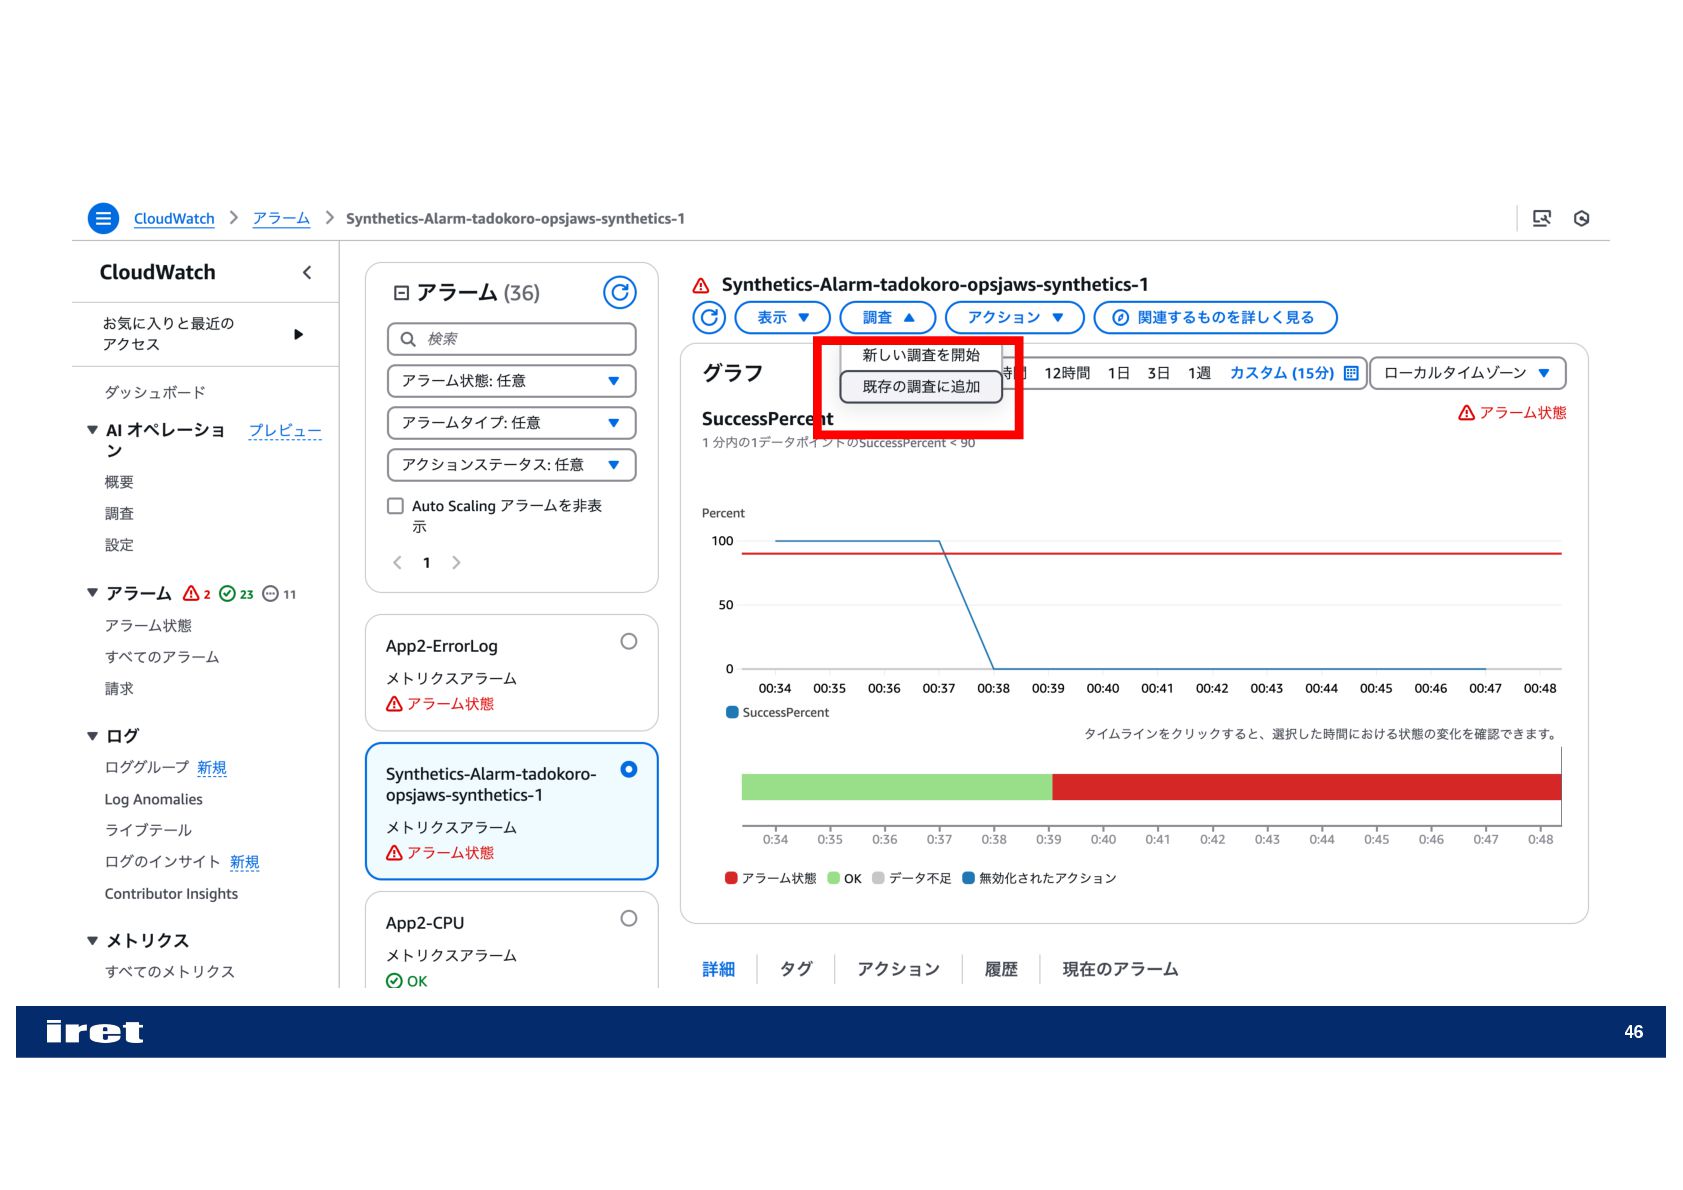Image resolution: width=1683 pixels, height=1190 pixels.
Task: Expand favorites and recent access arrow
Action: 298,334
